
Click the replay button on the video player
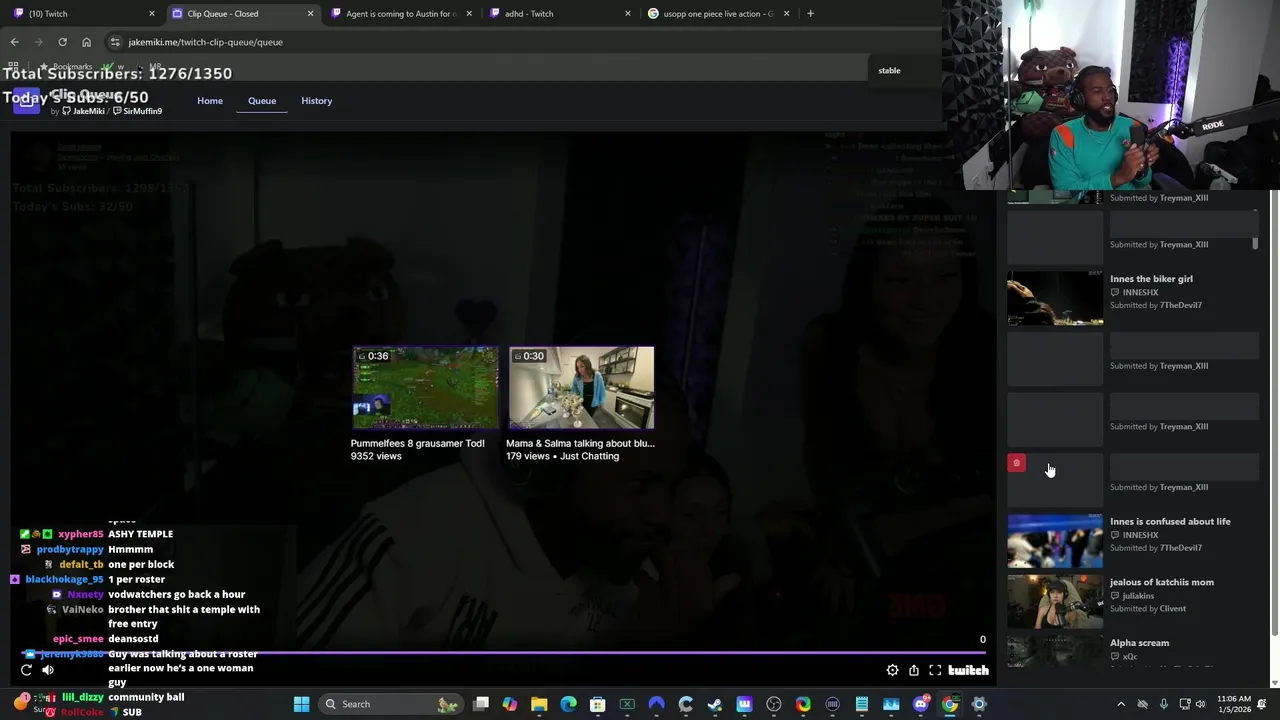[x=26, y=670]
